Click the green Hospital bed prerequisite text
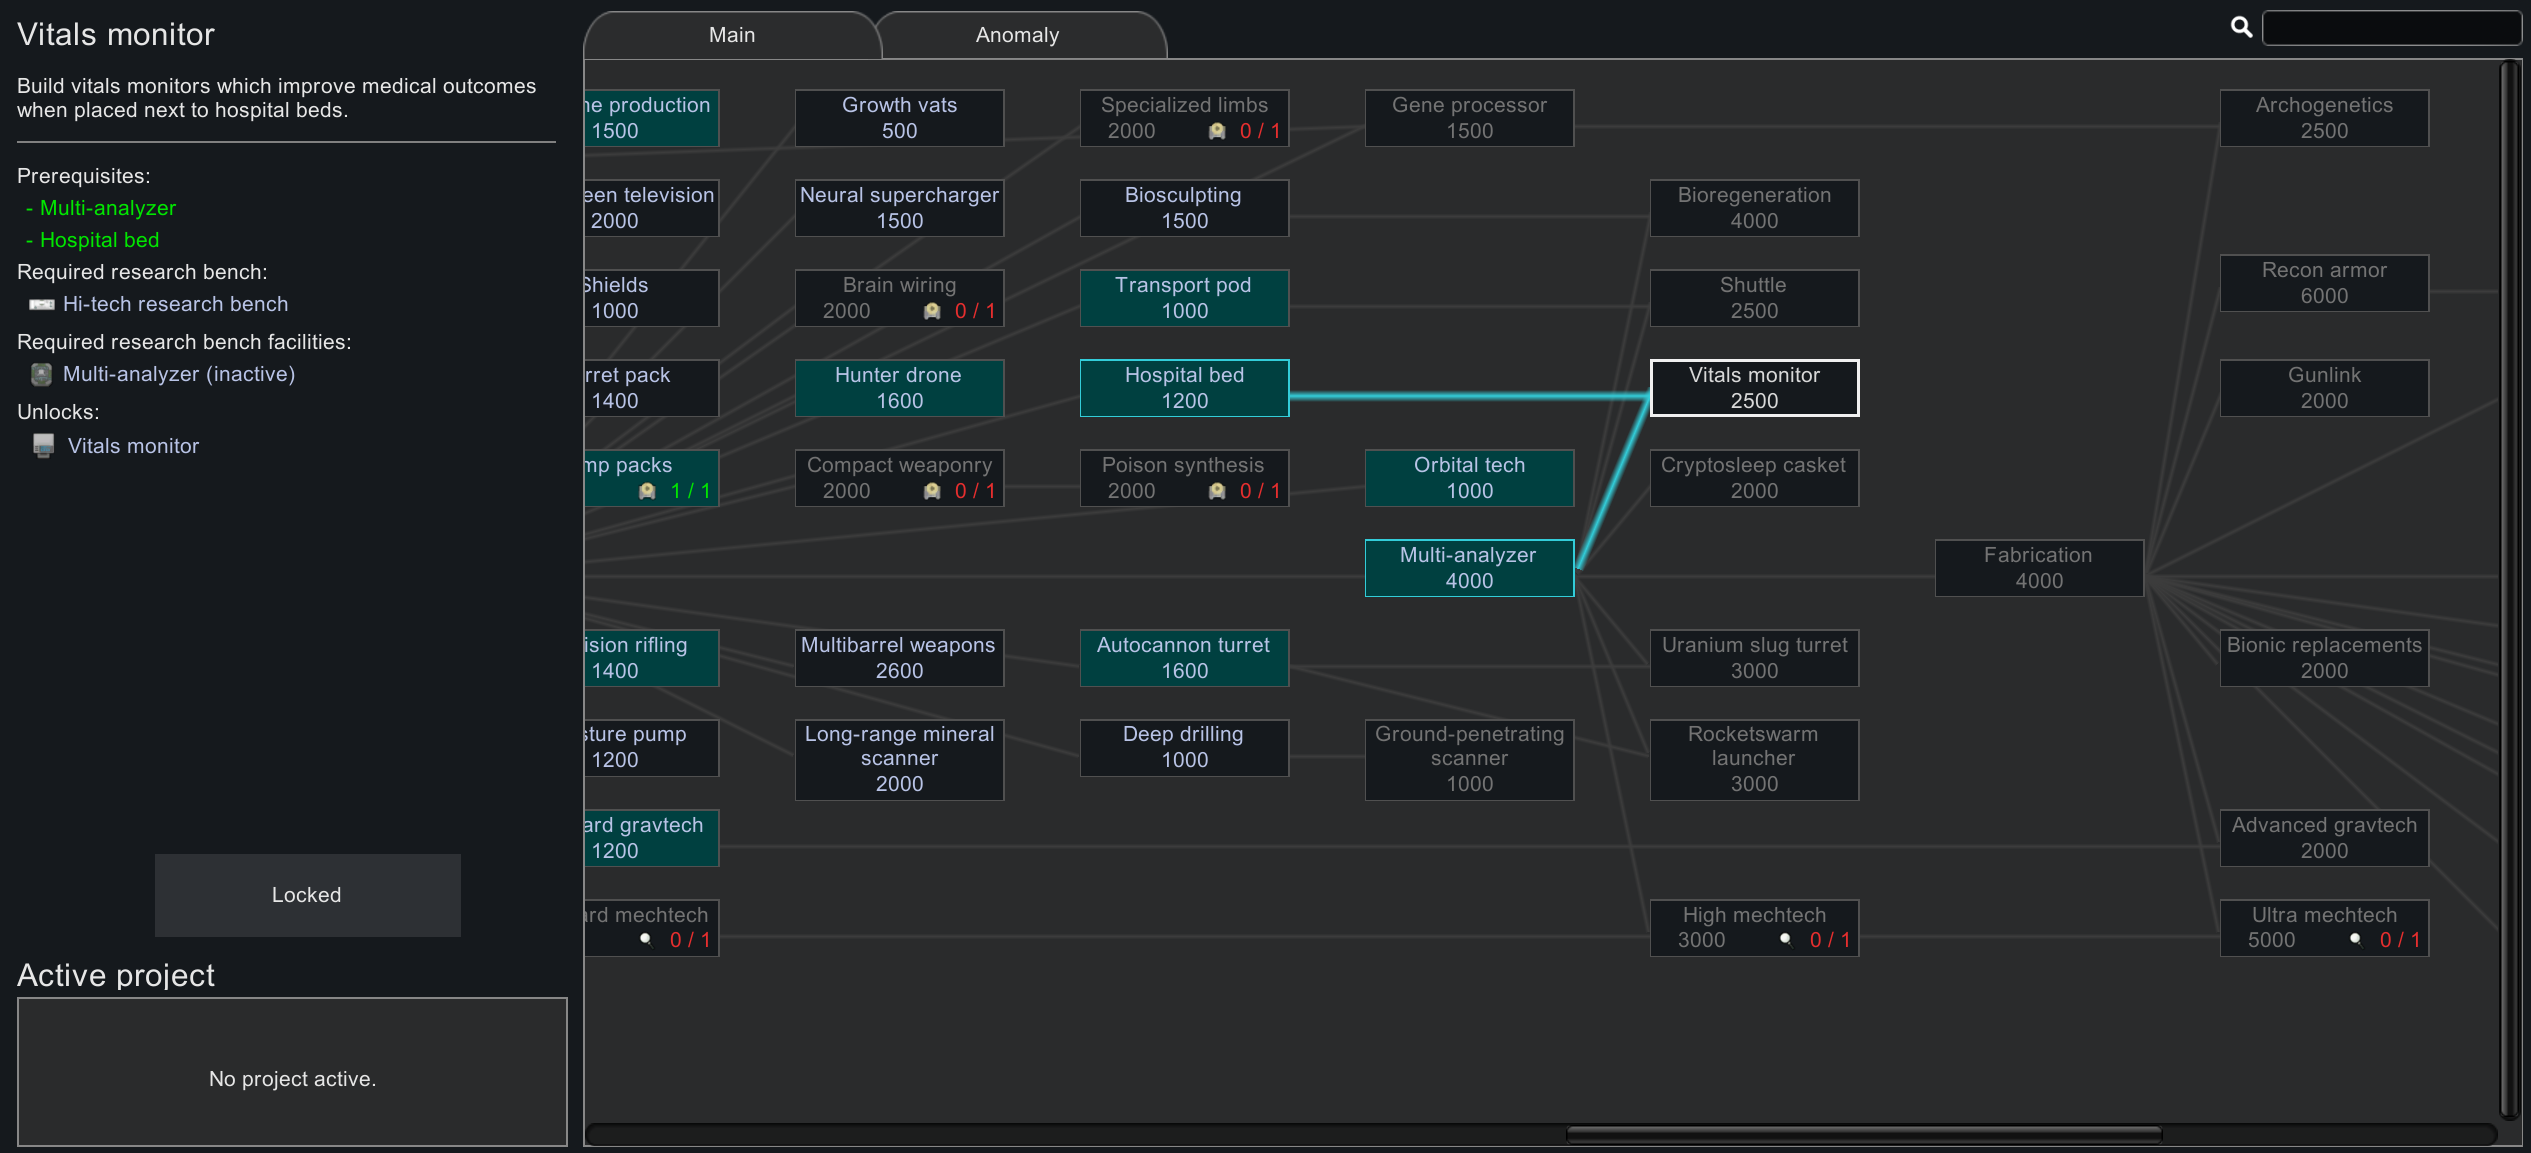 tap(99, 240)
